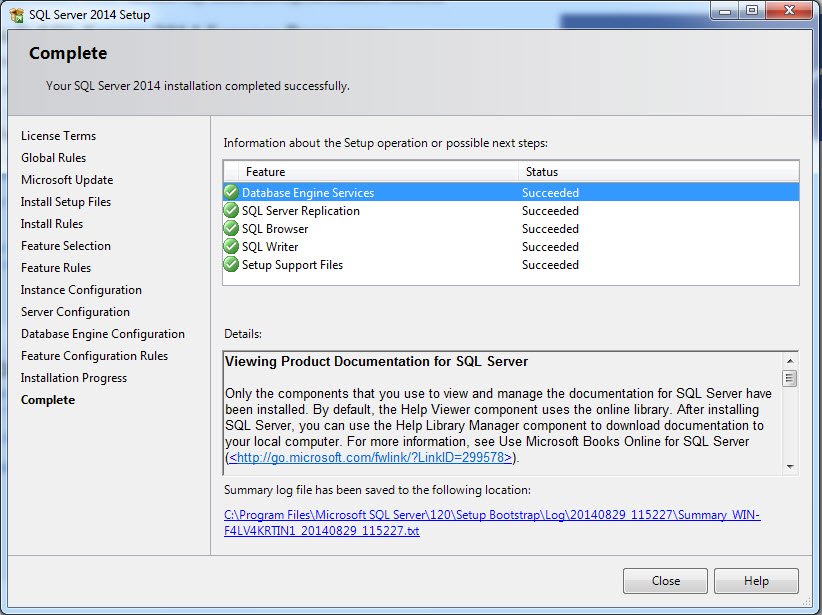The width and height of the screenshot is (822, 615).
Task: Click green check icon beside SQL Writer
Action: coord(231,246)
